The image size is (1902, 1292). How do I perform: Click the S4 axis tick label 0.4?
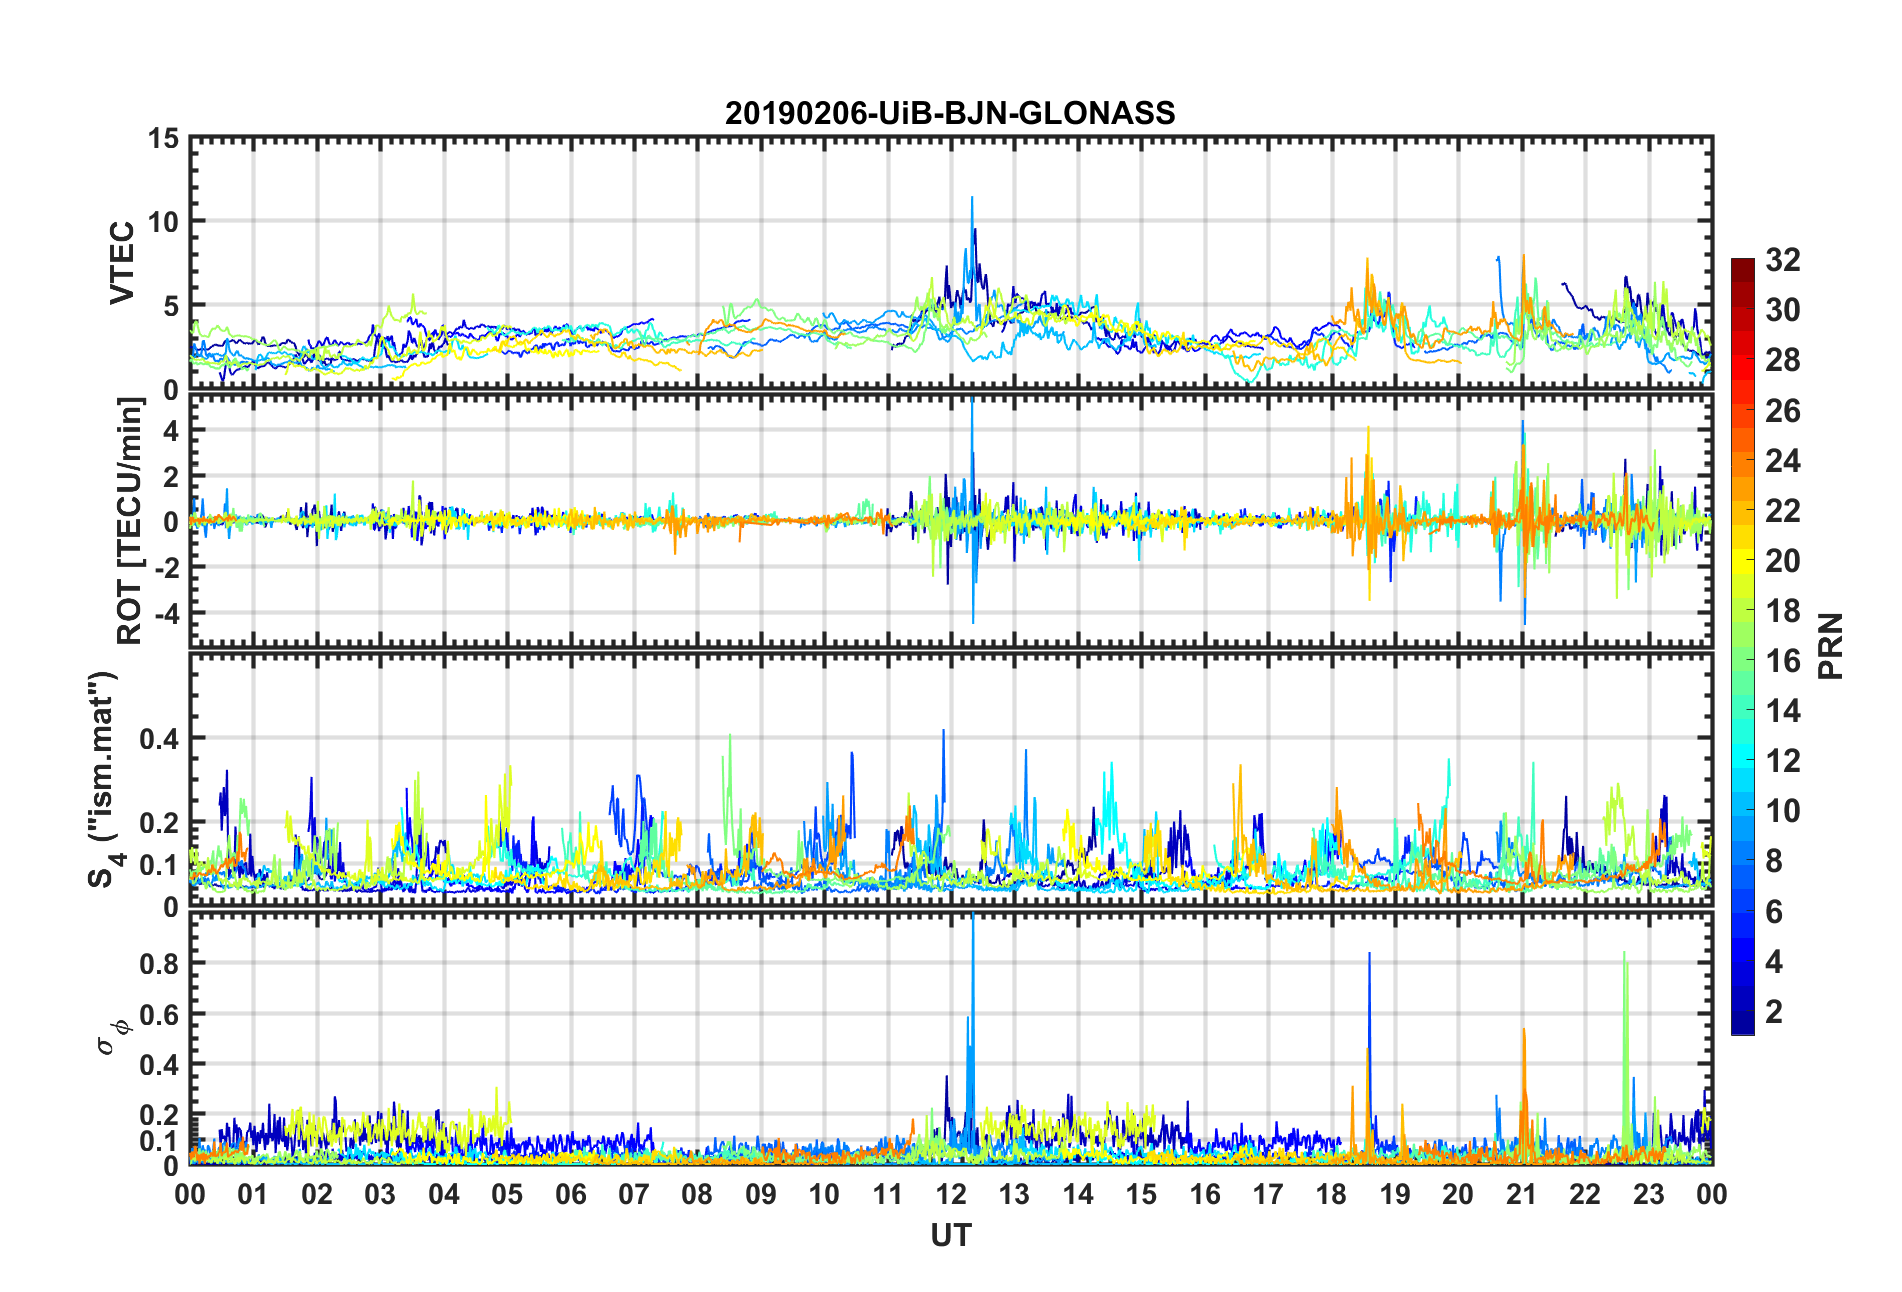coord(159,739)
